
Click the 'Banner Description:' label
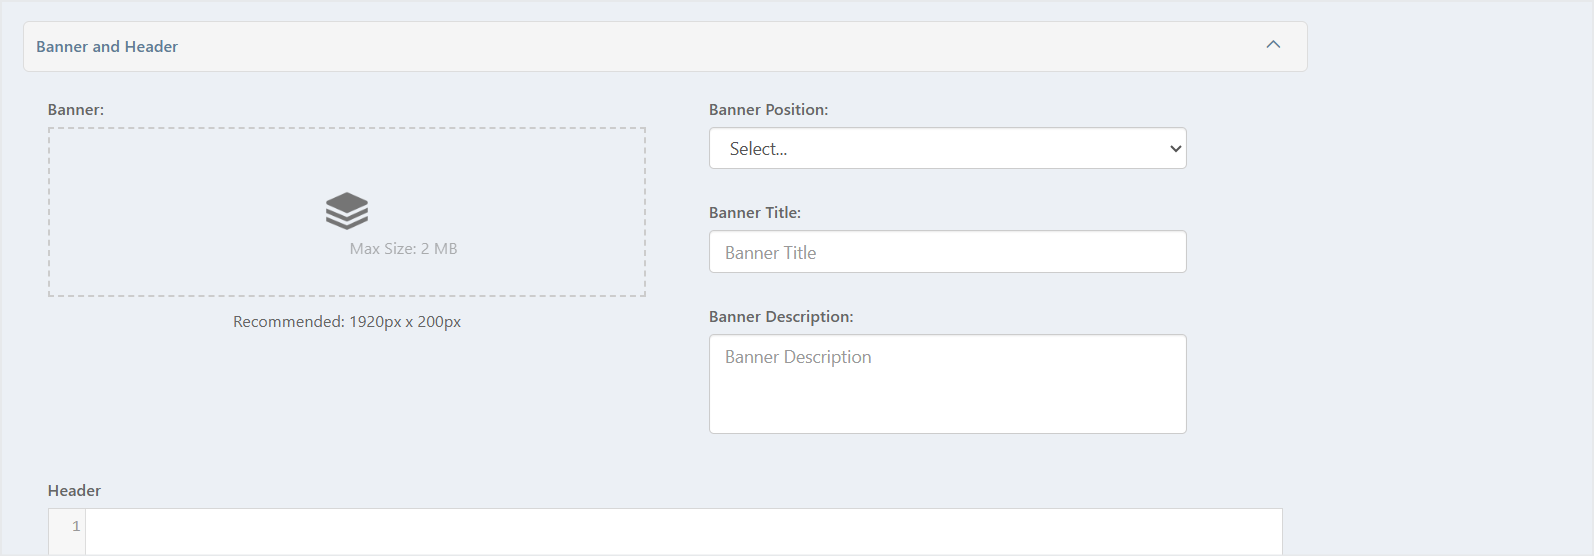[781, 317]
